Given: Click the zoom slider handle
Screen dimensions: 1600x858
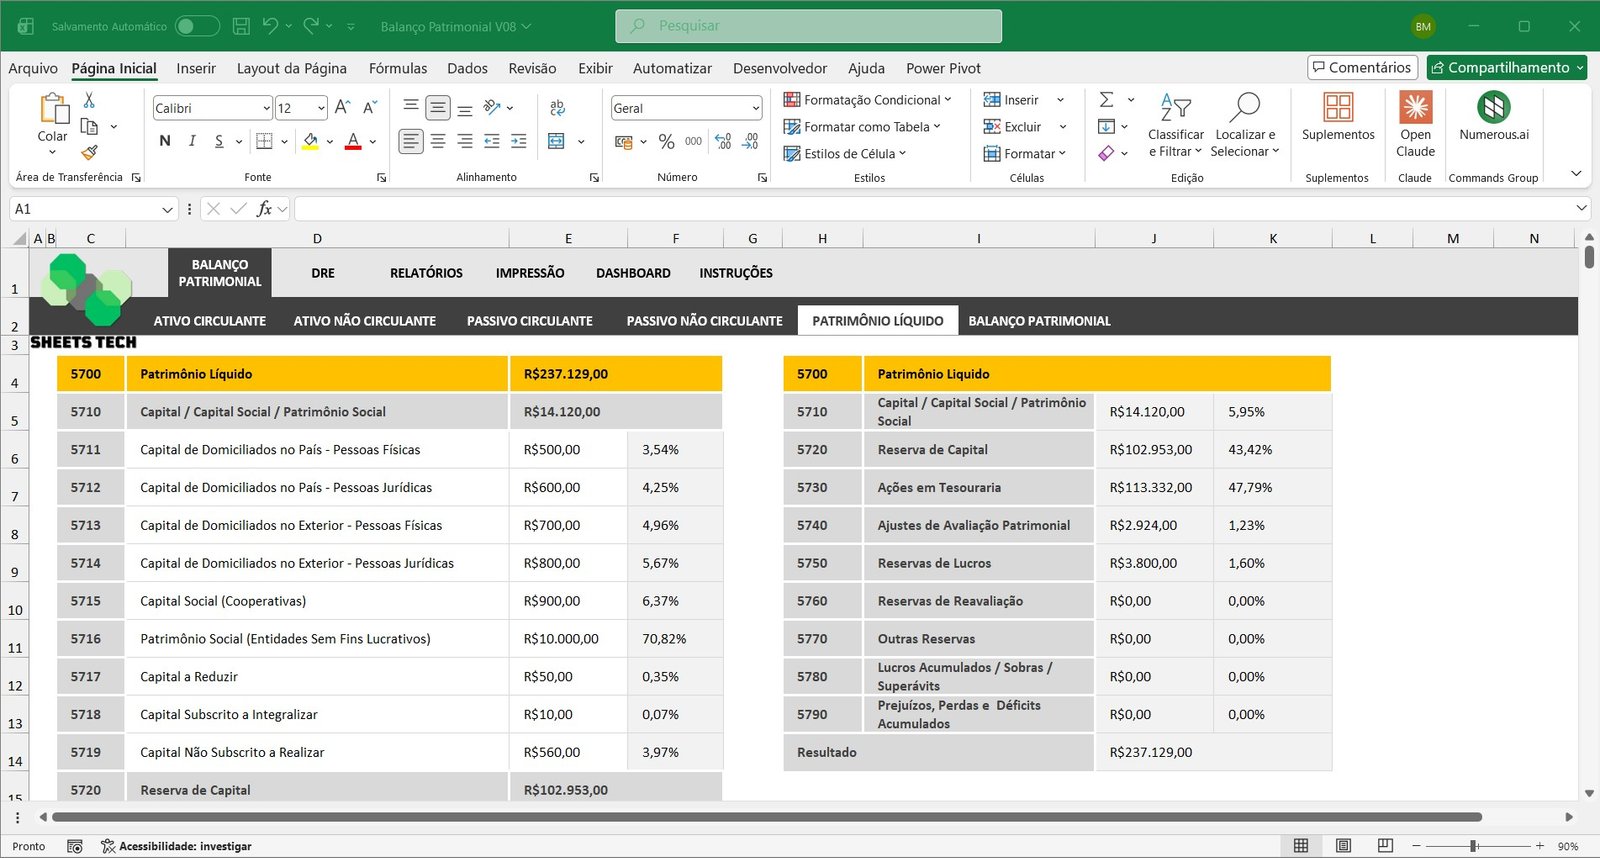Looking at the screenshot, I should coord(1473,846).
